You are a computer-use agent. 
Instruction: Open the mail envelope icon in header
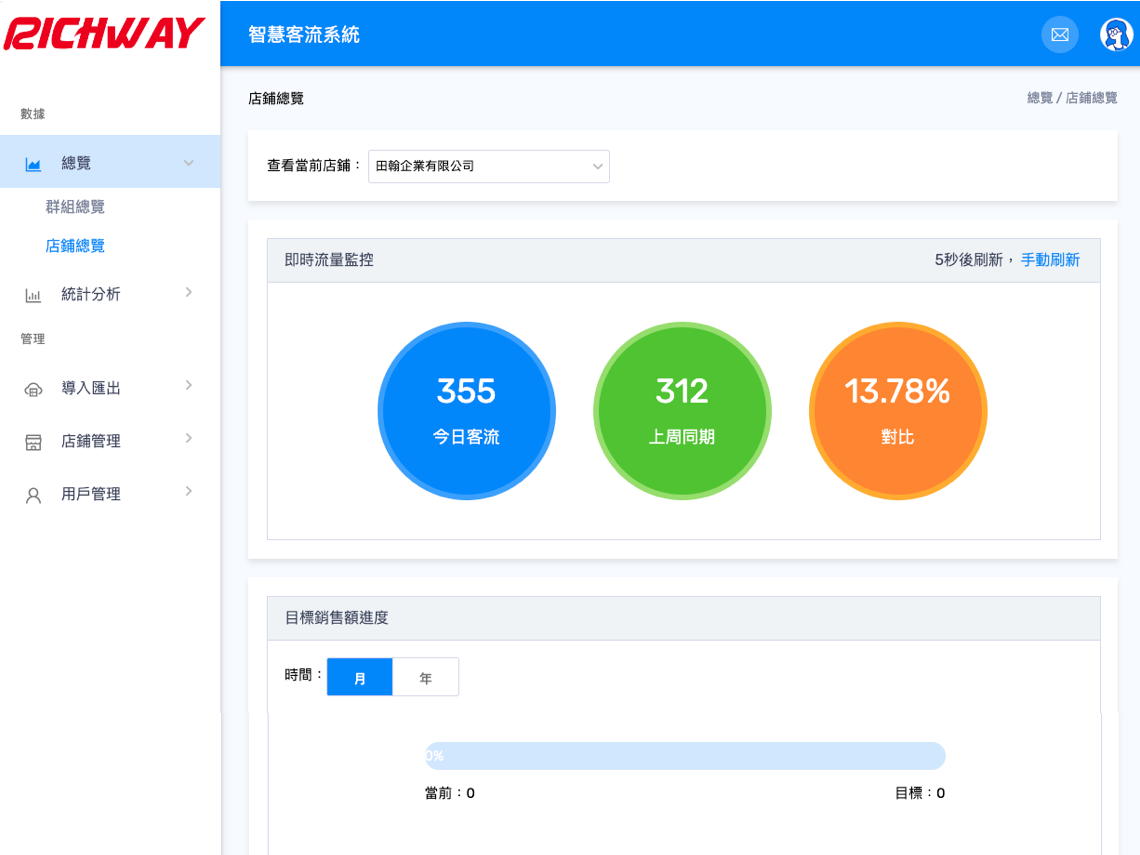coord(1060,34)
